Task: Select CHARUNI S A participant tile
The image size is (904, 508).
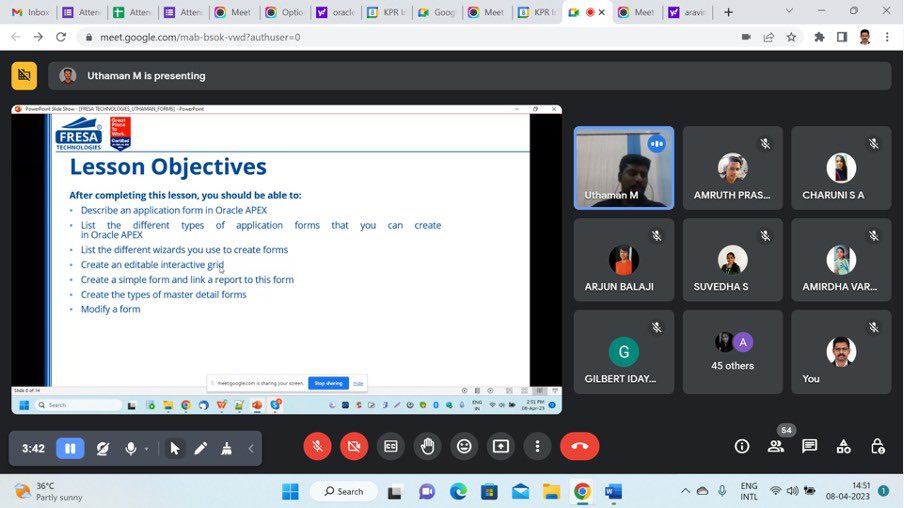Action: tap(841, 168)
